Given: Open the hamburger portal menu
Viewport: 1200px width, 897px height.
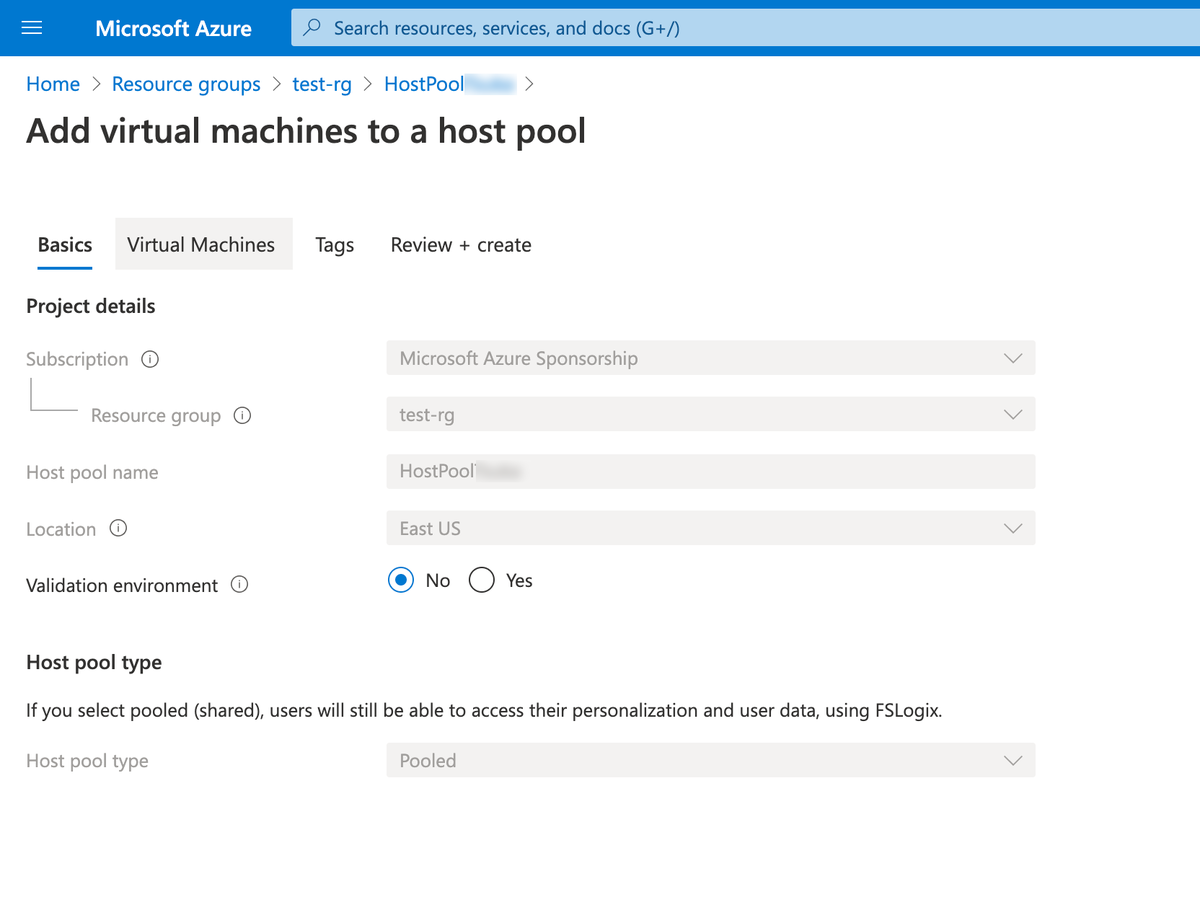Looking at the screenshot, I should pos(31,28).
